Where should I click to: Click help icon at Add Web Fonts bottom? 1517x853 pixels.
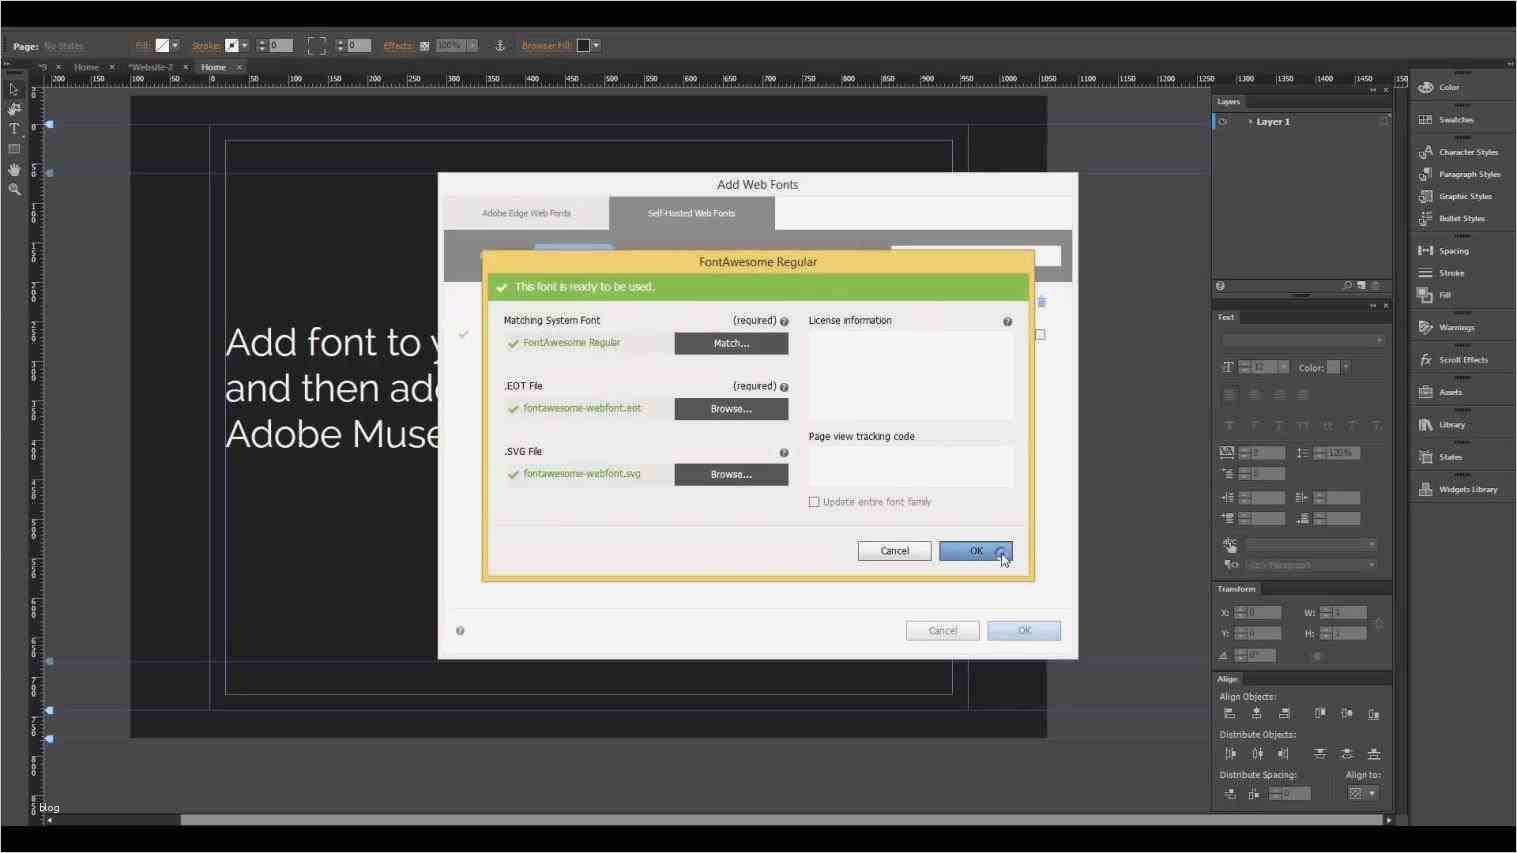460,631
